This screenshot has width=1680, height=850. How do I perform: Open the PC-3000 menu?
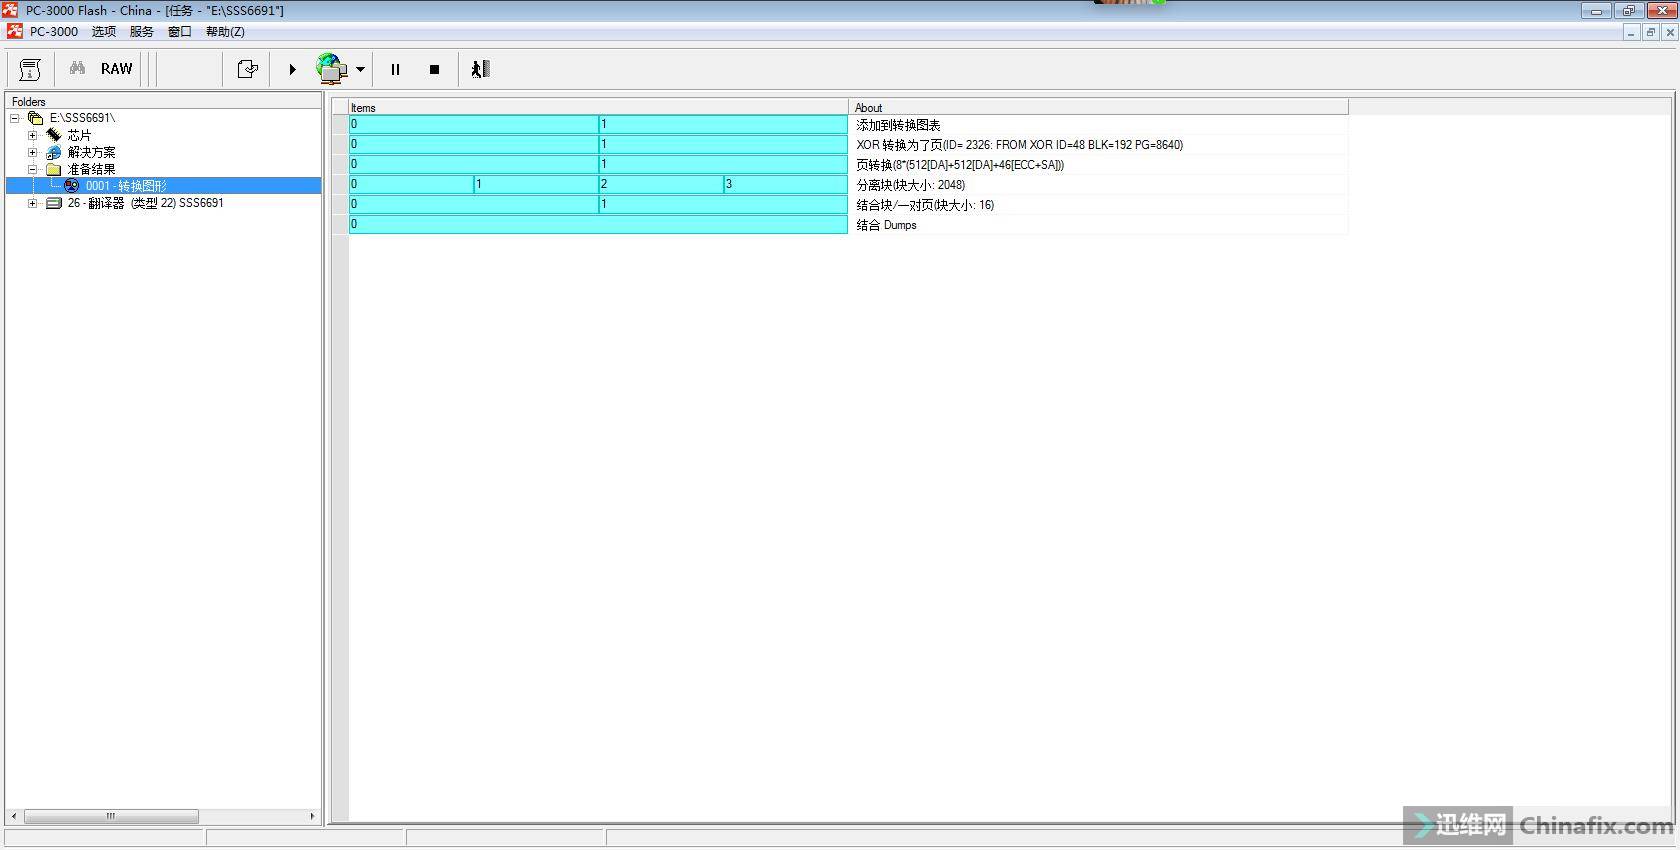click(x=54, y=32)
